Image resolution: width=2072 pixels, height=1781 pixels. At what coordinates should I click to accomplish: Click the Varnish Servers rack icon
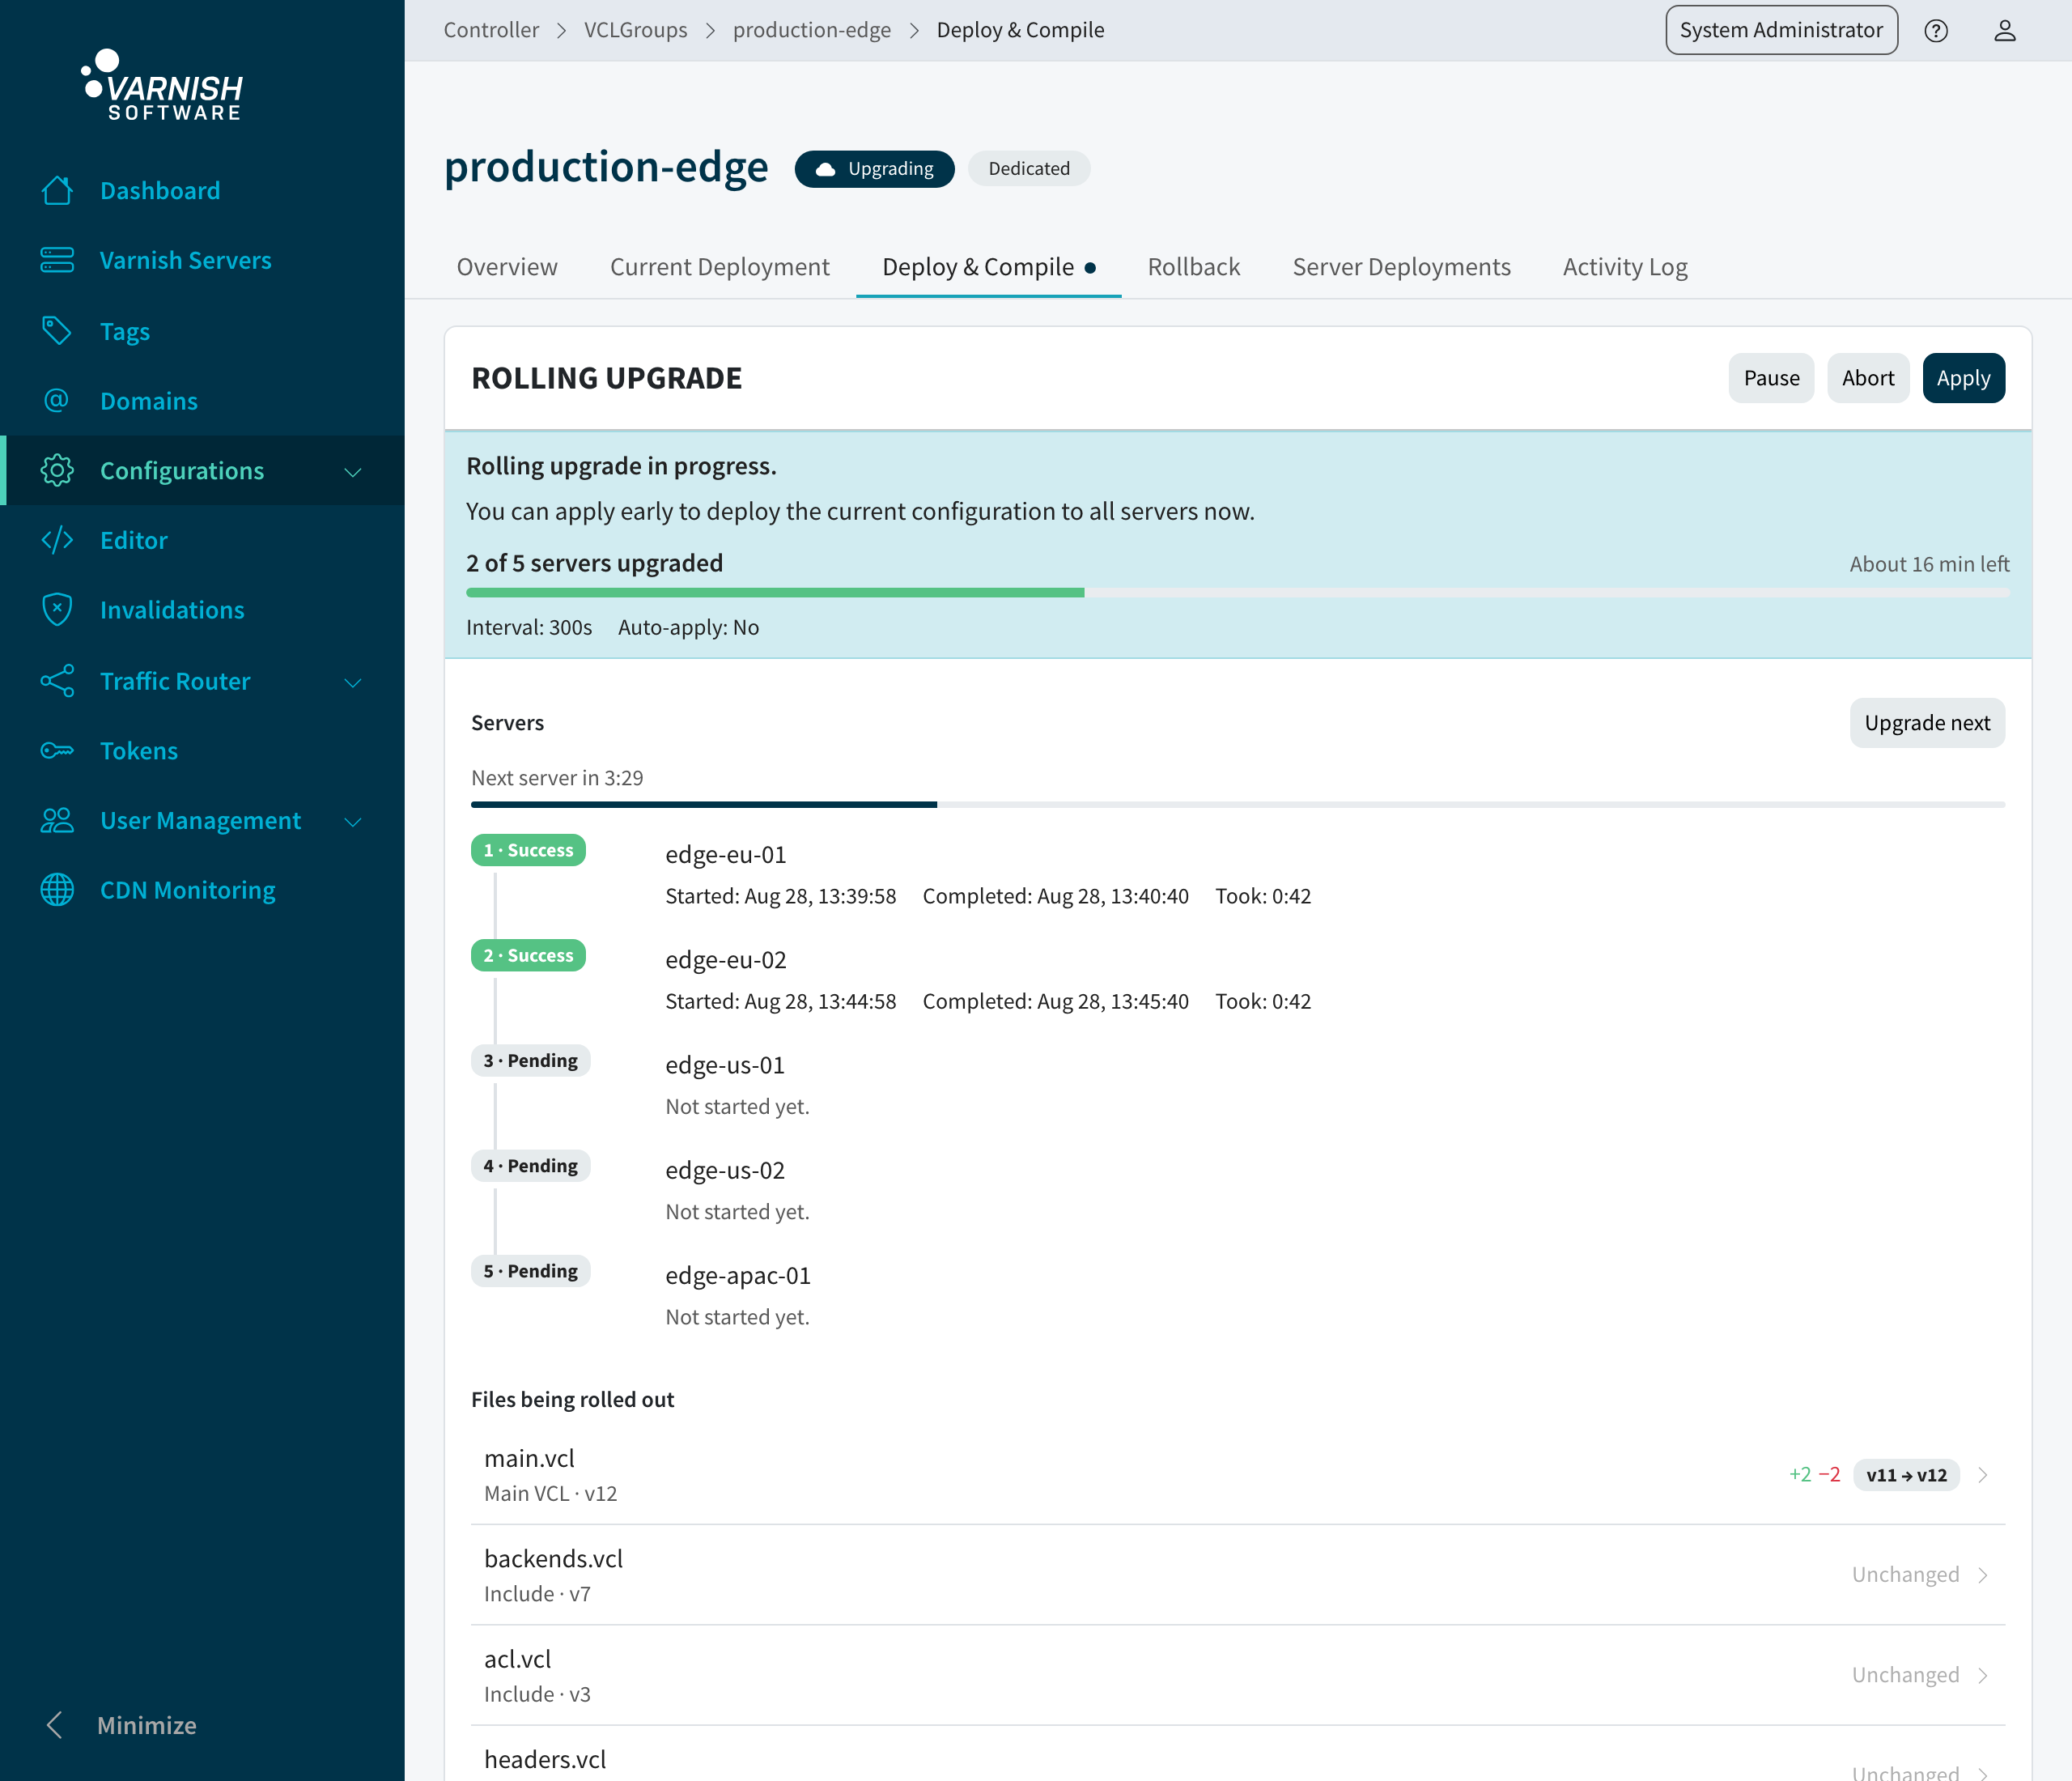coord(57,260)
